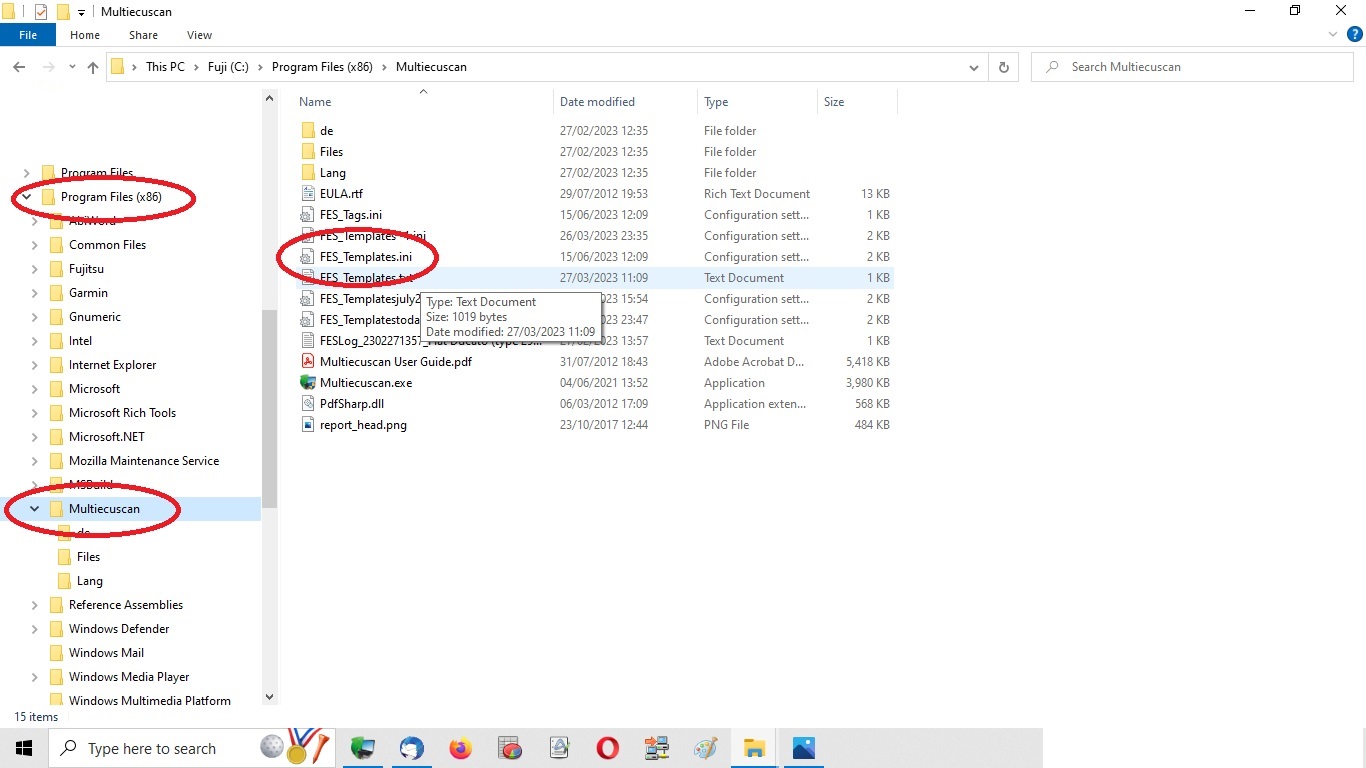Select the Gnumeric folder in tree

[95, 317]
